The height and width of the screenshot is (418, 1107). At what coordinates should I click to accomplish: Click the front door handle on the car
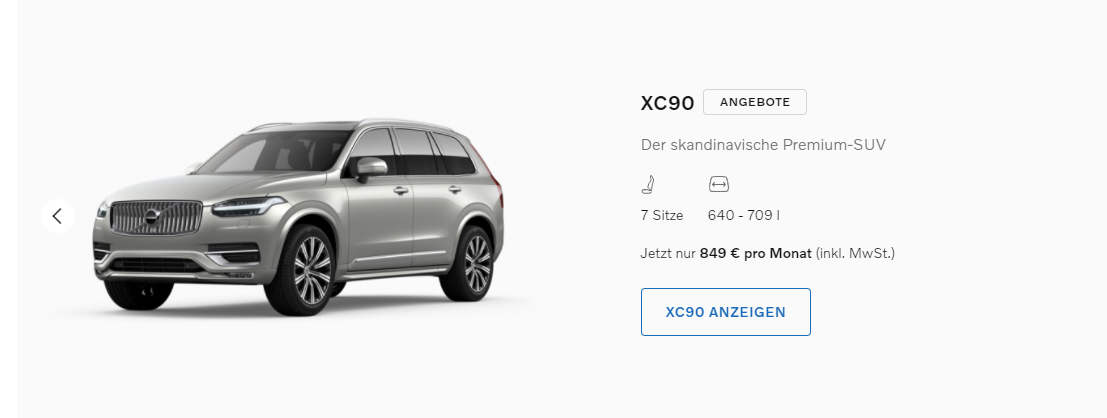pos(400,191)
